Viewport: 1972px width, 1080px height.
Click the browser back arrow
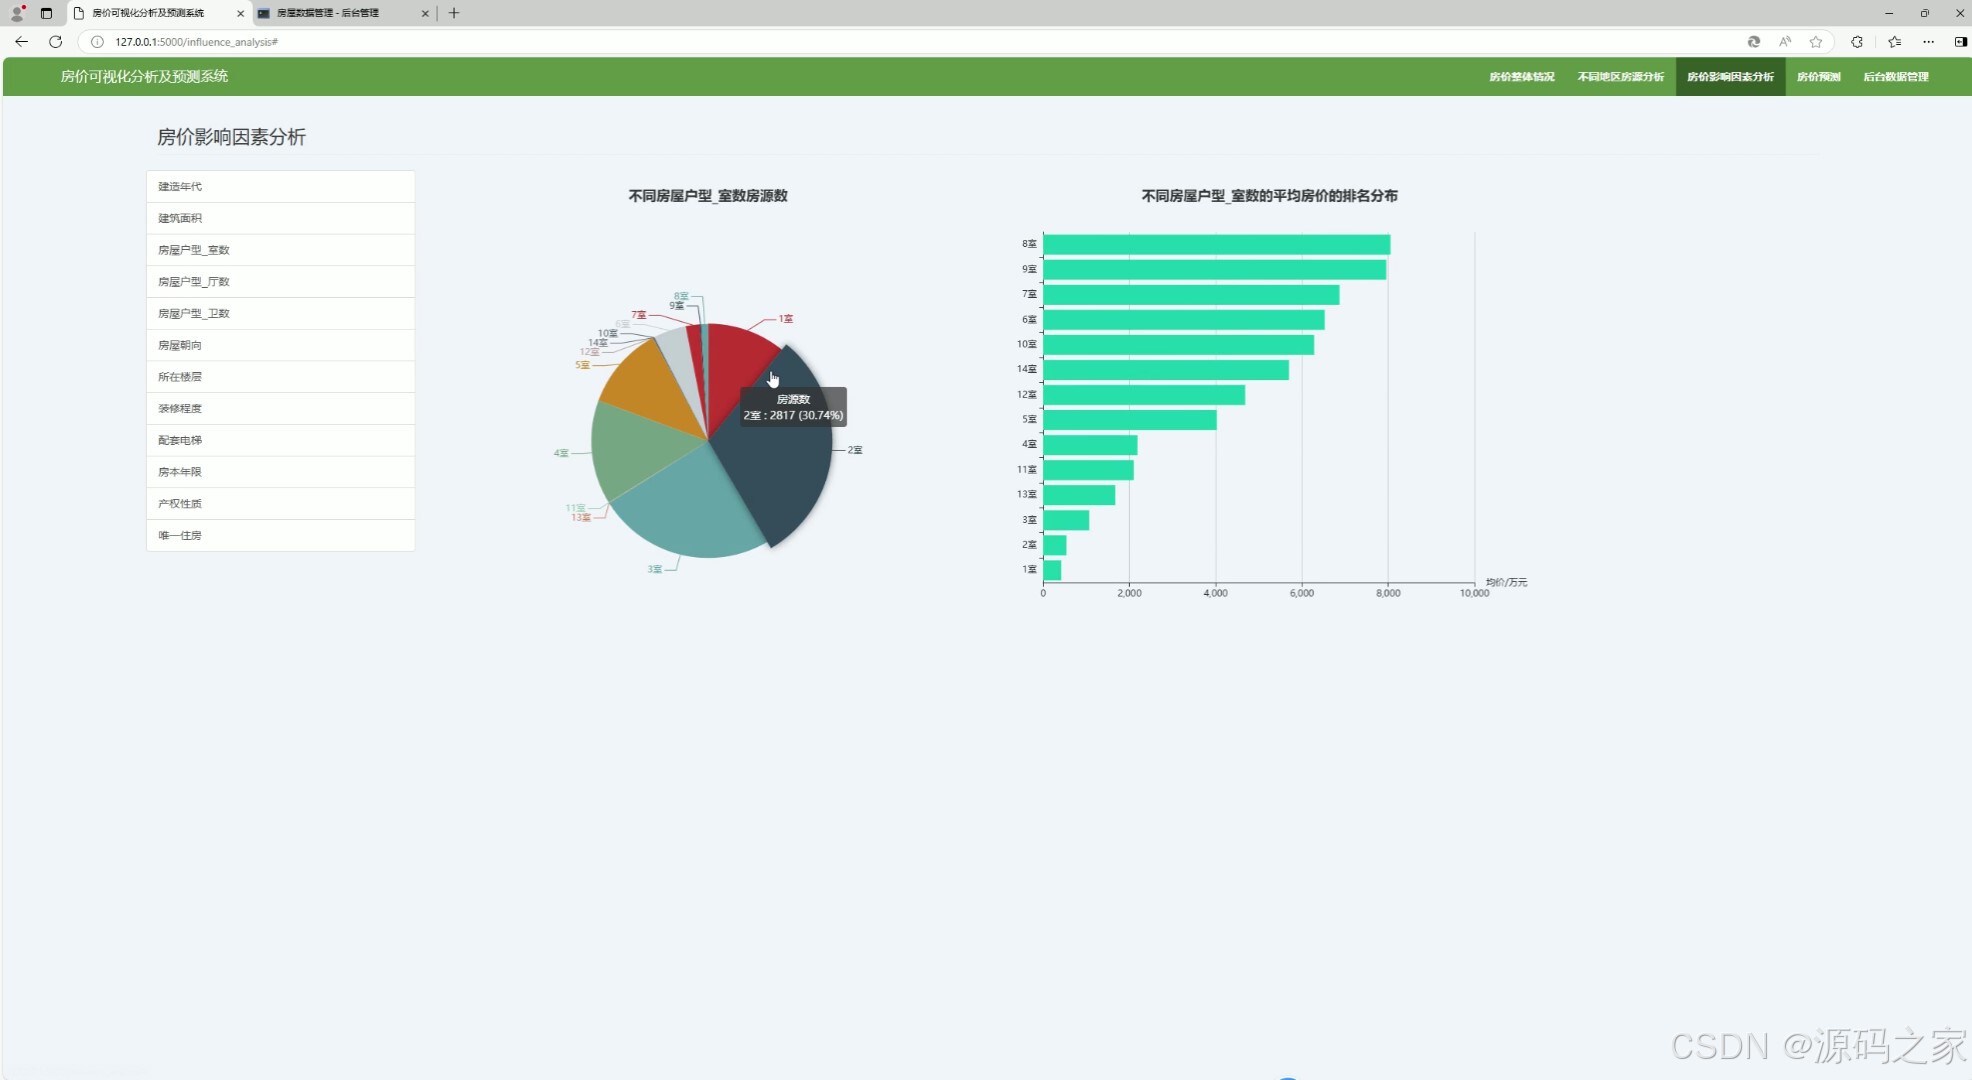21,42
